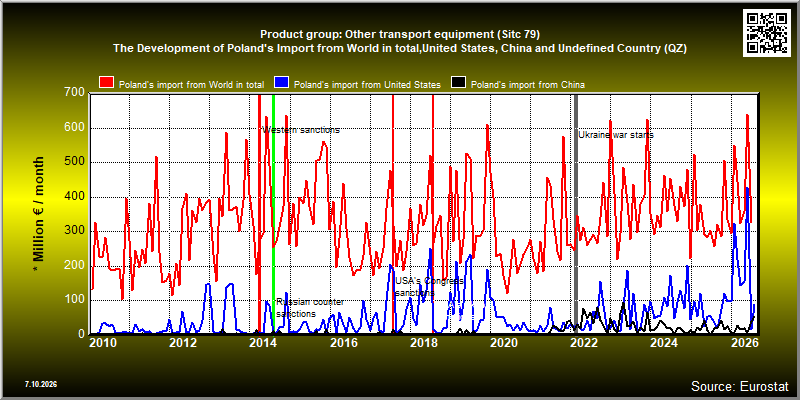The width and height of the screenshot is (800, 400).
Task: Click the 'Product group: Other transport equipment' title
Action: [x=400, y=34]
